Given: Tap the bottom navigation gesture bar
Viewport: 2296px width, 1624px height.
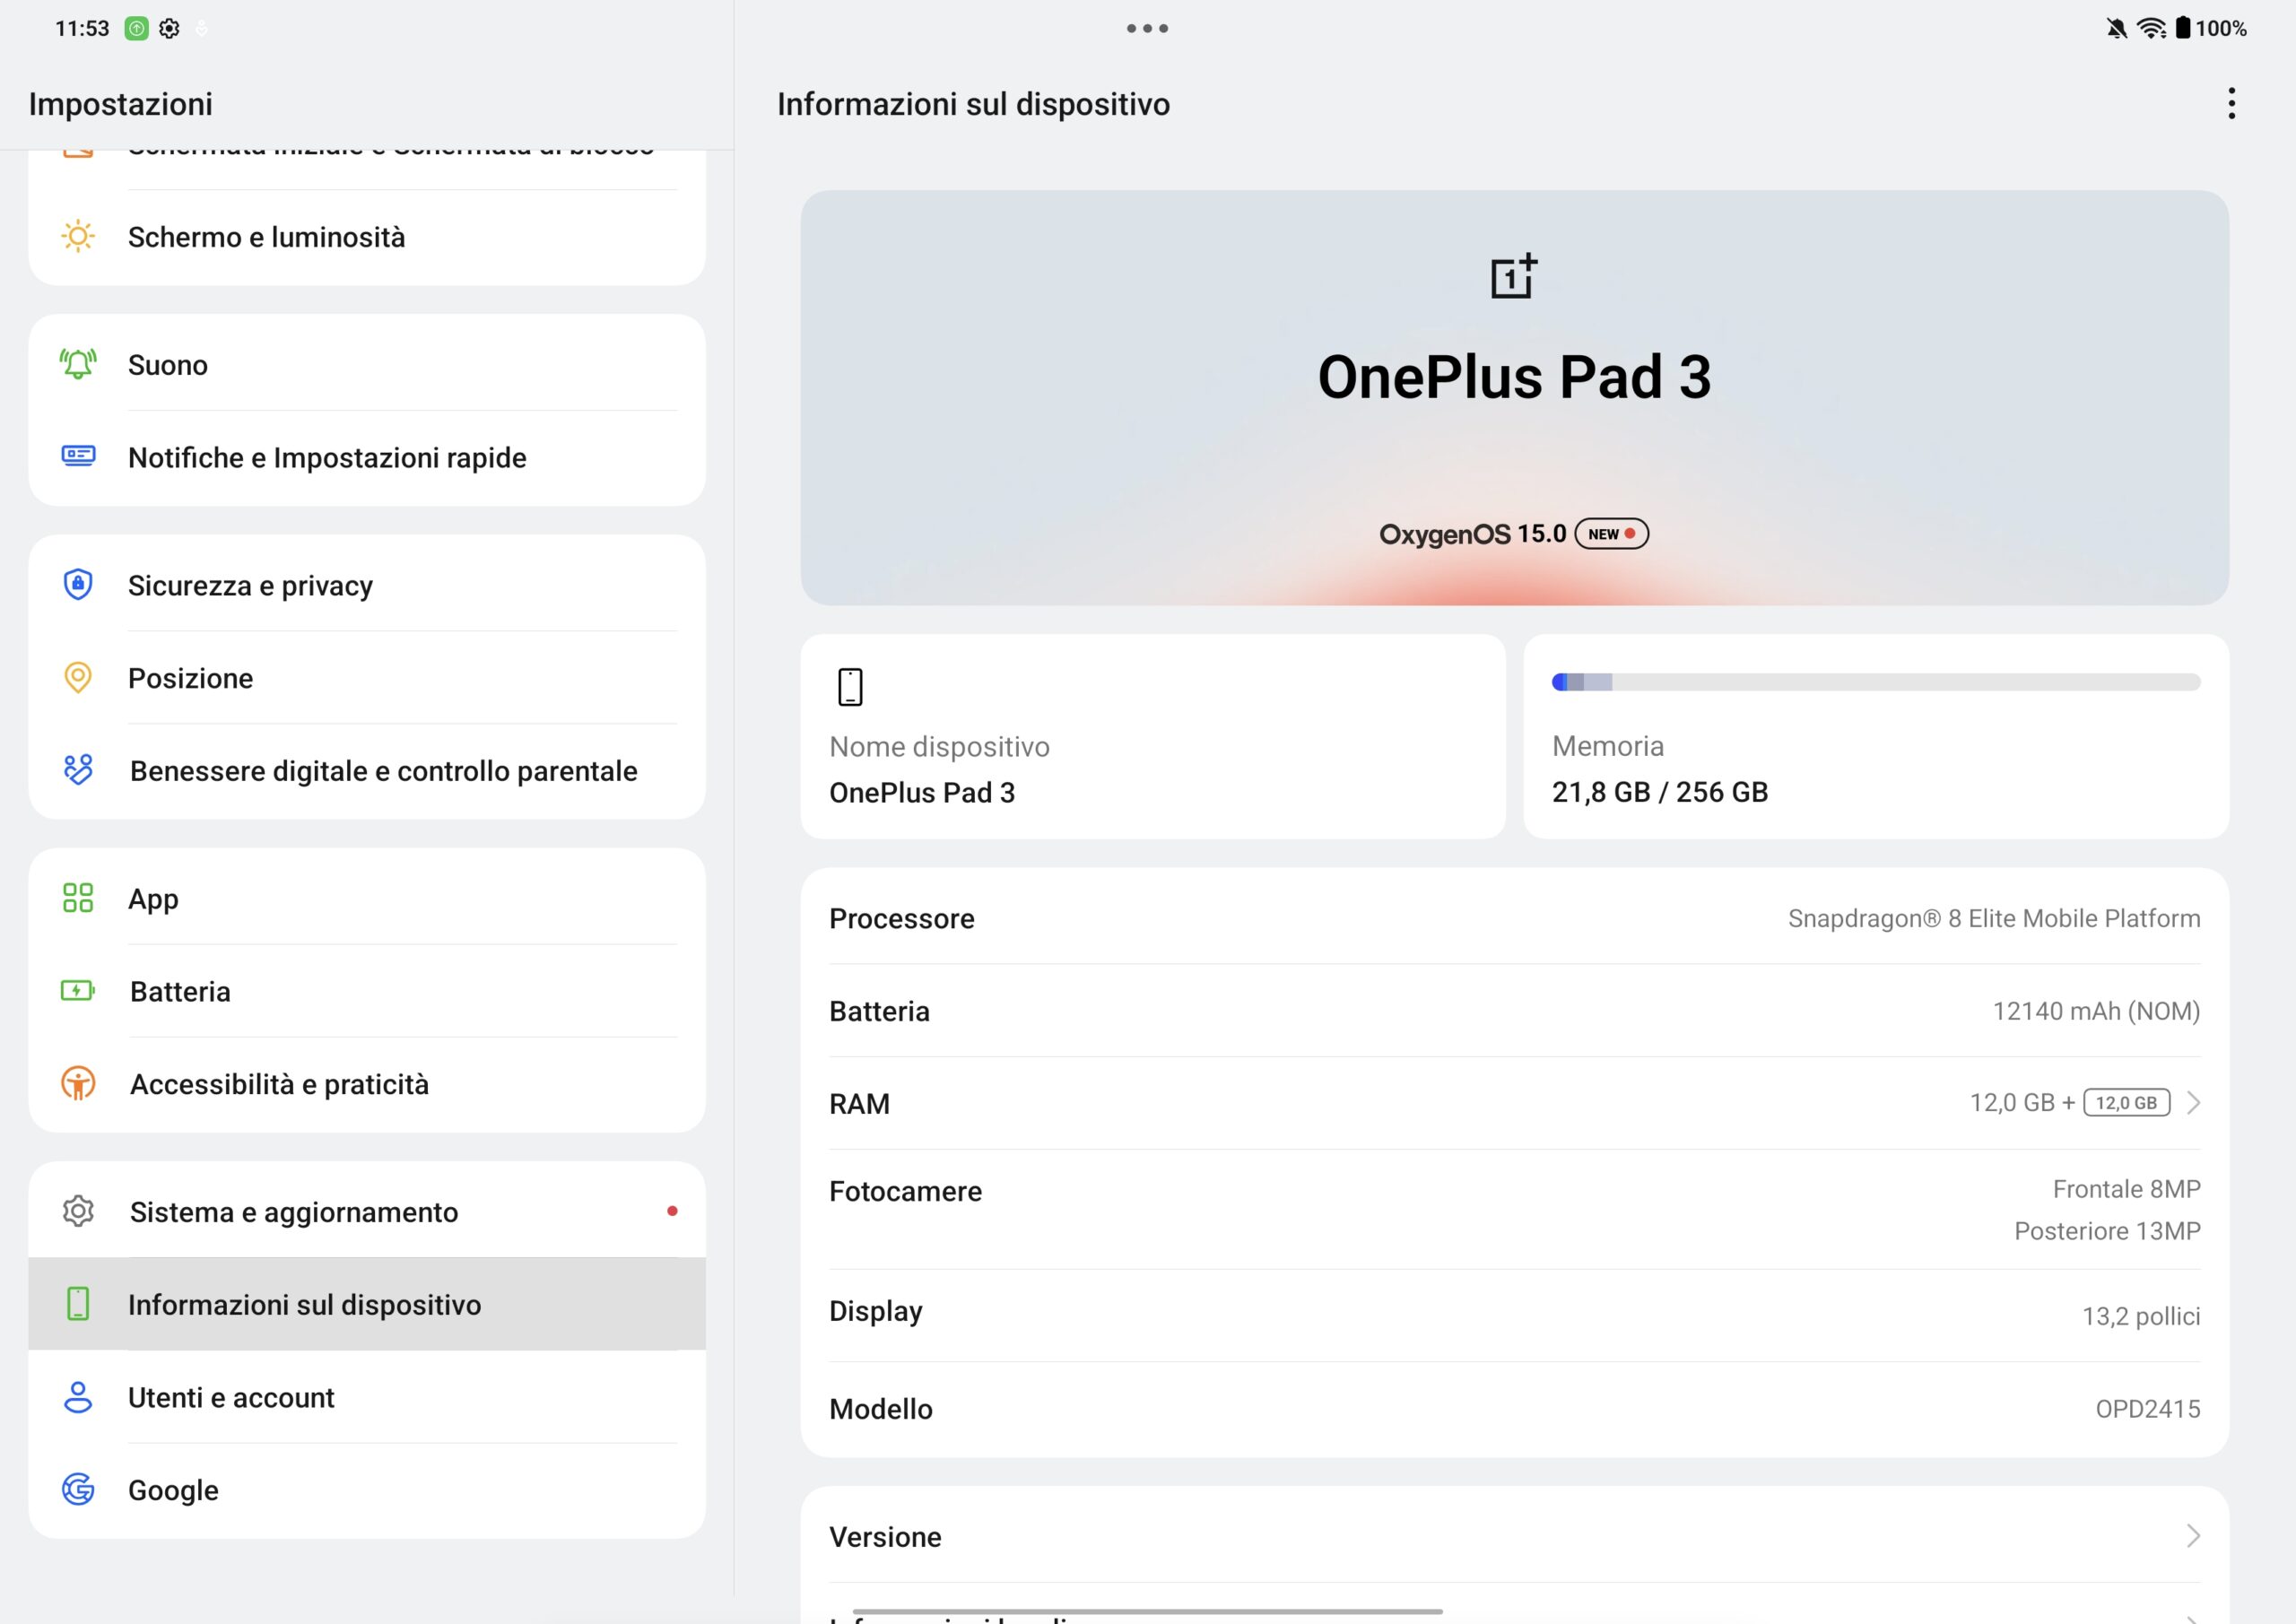Looking at the screenshot, I should click(1147, 1611).
